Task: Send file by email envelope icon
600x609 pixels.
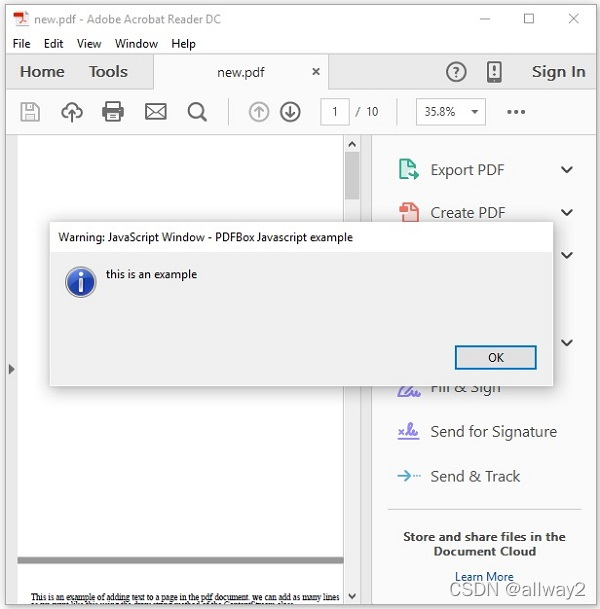Action: pyautogui.click(x=155, y=112)
